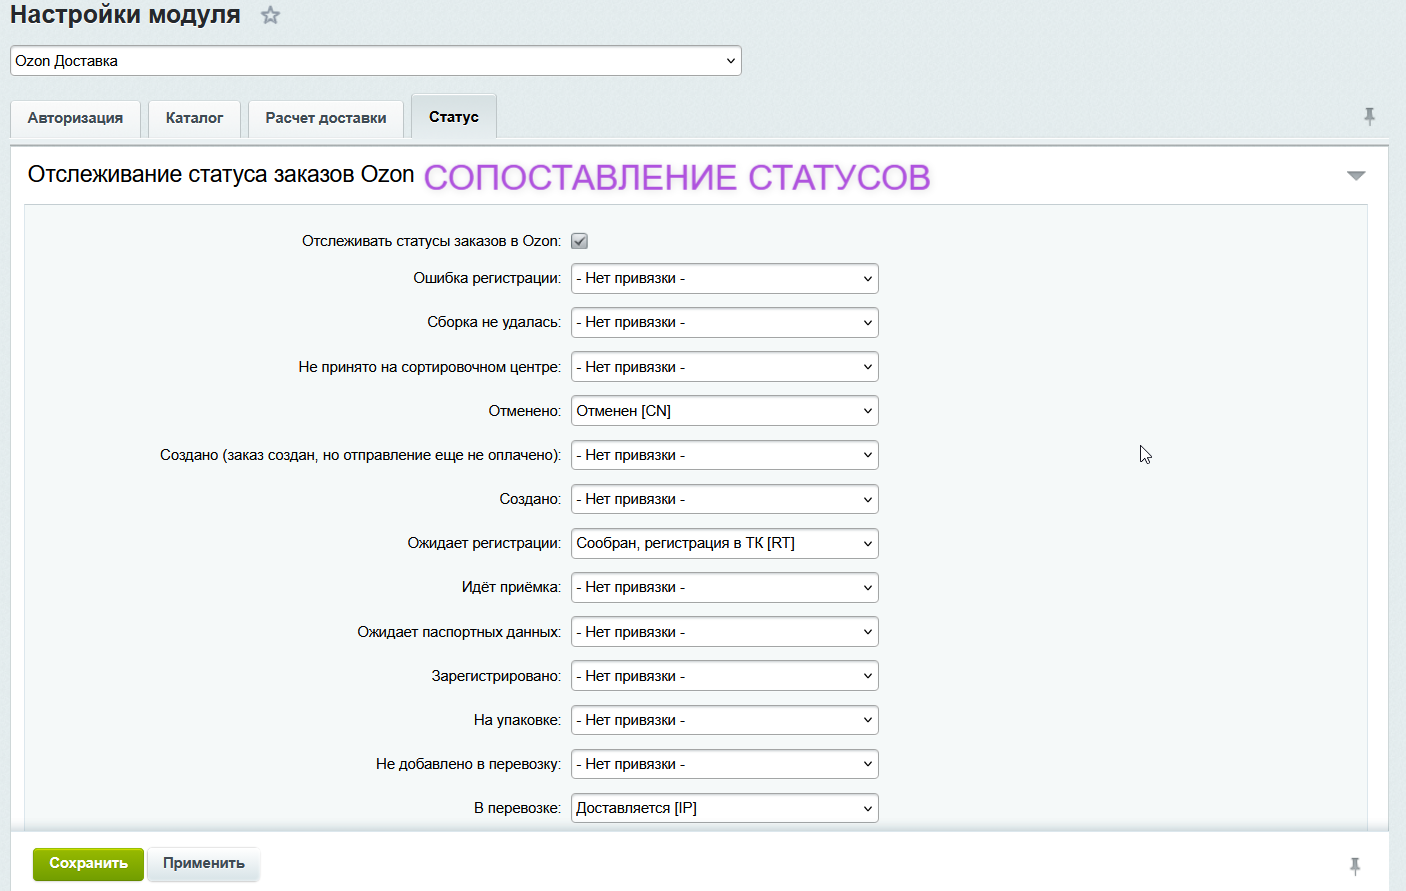This screenshot has width=1406, height=891.
Task: Open the 'Ожидает регистрации' status dropdown
Action: 725,543
